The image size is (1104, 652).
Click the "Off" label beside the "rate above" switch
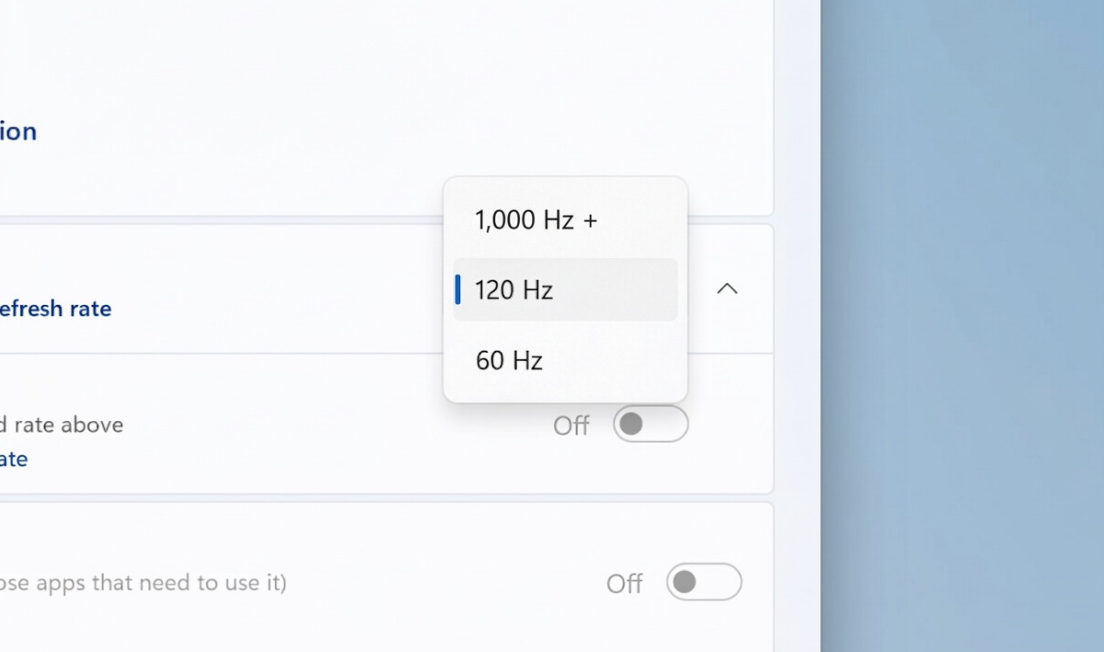[571, 426]
